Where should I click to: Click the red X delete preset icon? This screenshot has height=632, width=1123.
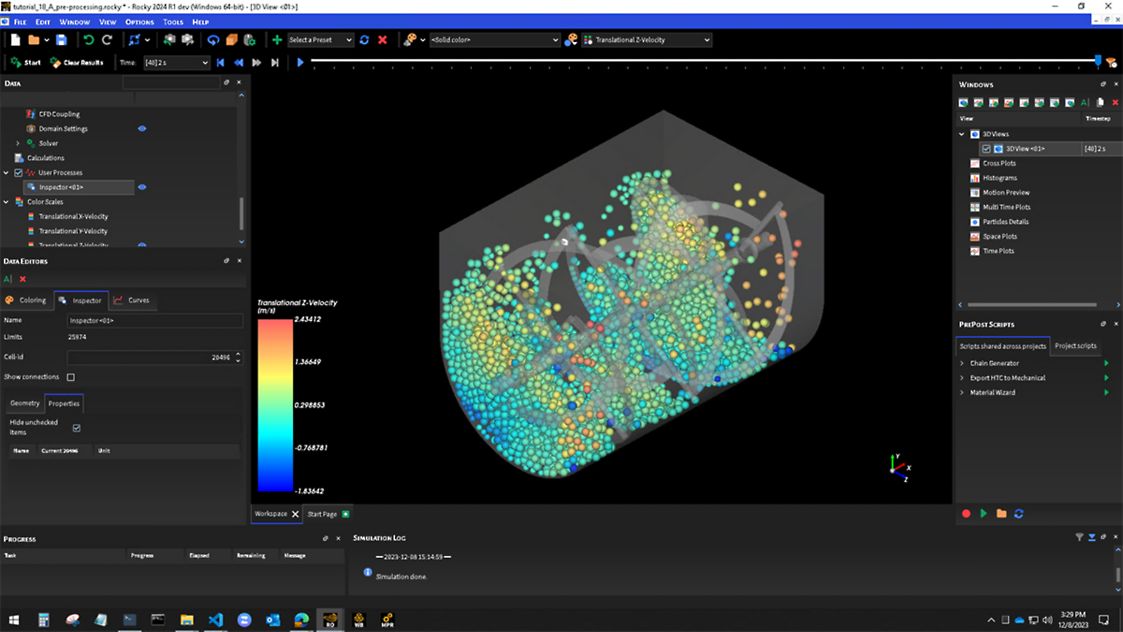click(x=382, y=40)
